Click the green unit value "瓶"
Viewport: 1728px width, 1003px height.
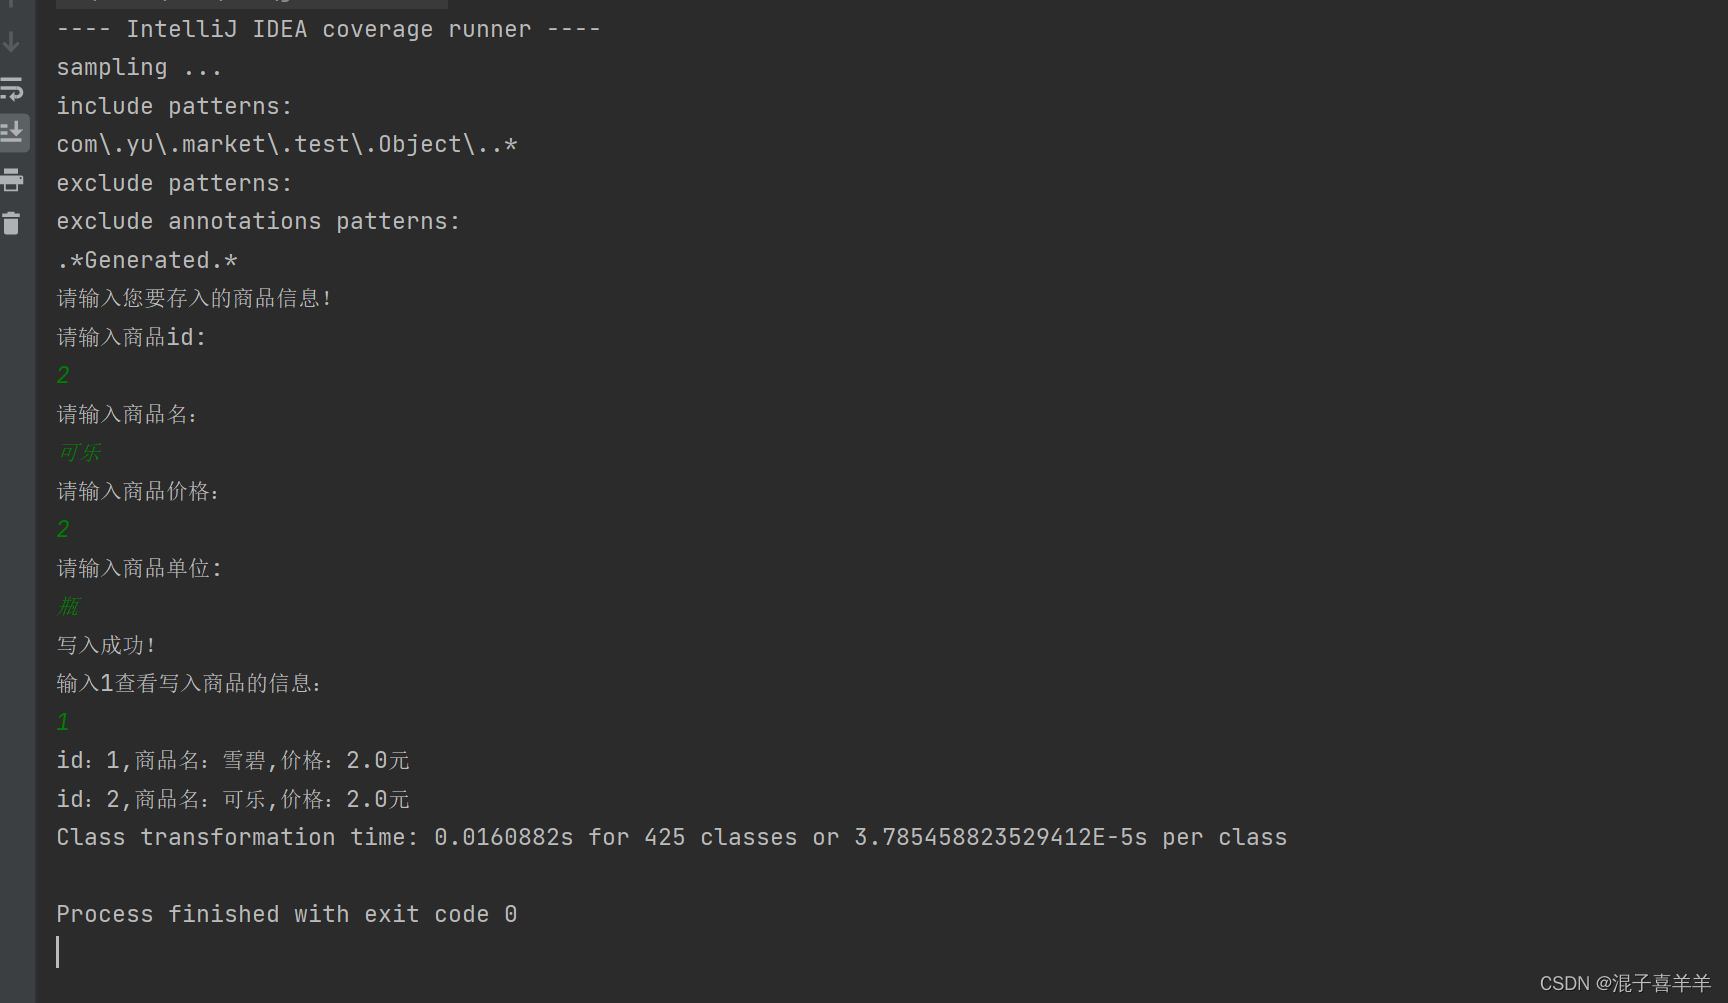click(68, 606)
